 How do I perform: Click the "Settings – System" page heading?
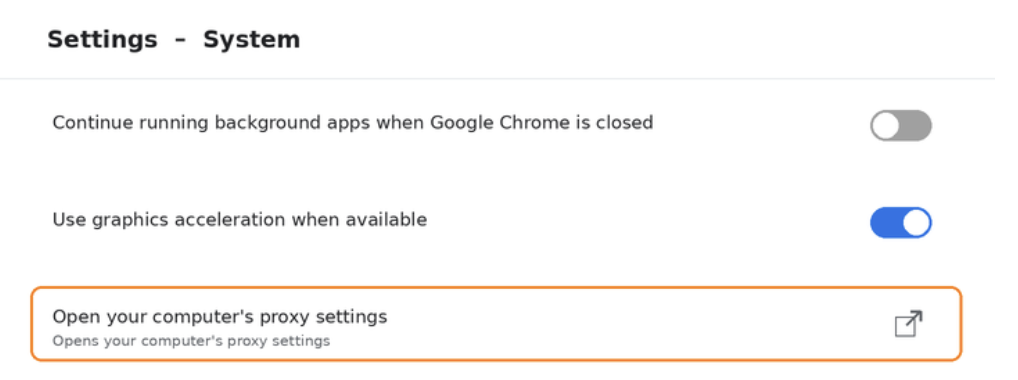click(x=173, y=40)
